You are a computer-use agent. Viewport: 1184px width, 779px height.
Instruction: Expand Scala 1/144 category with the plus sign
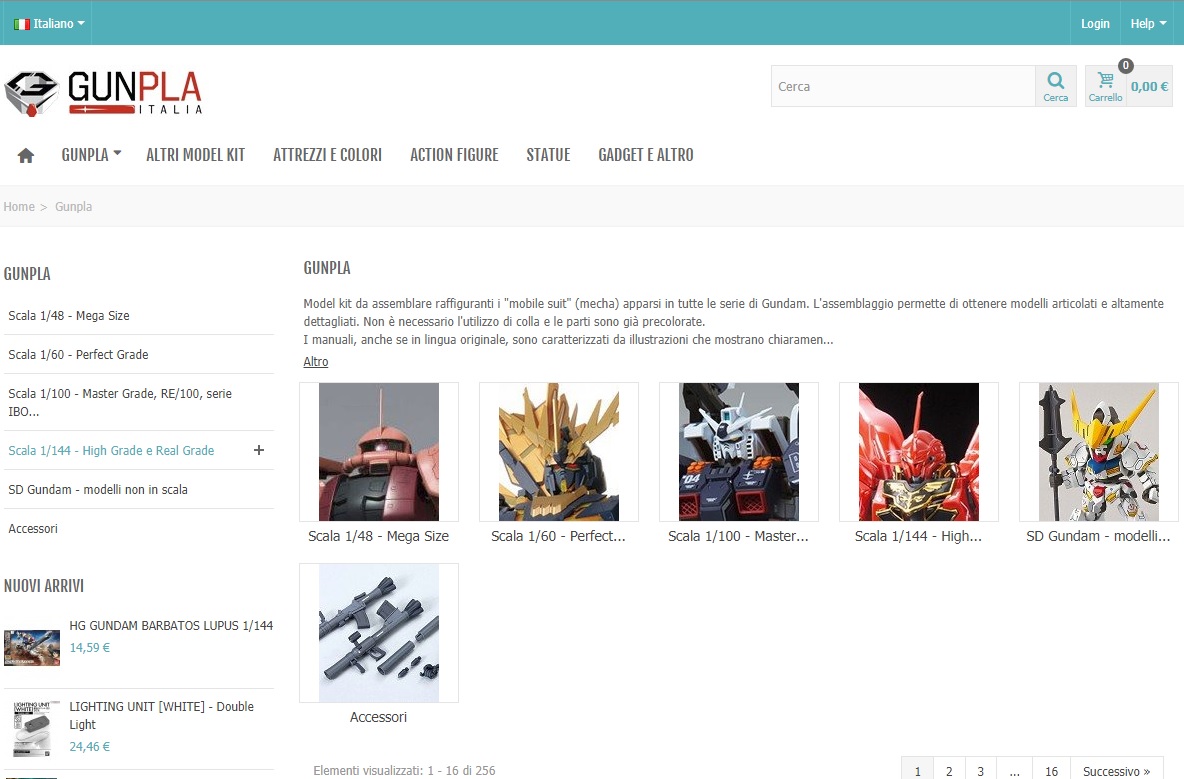coord(259,449)
